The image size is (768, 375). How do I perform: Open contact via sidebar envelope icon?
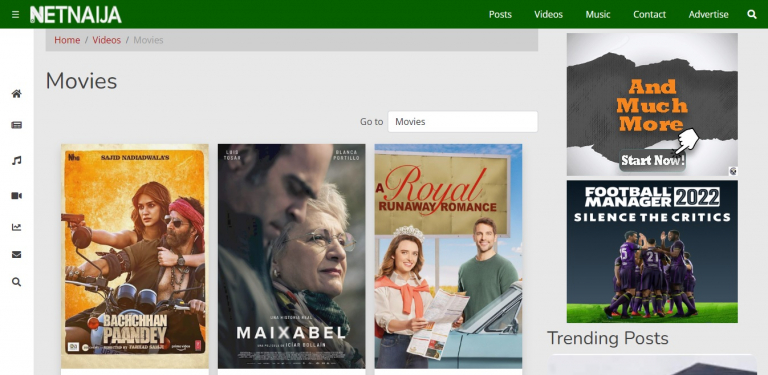click(17, 255)
